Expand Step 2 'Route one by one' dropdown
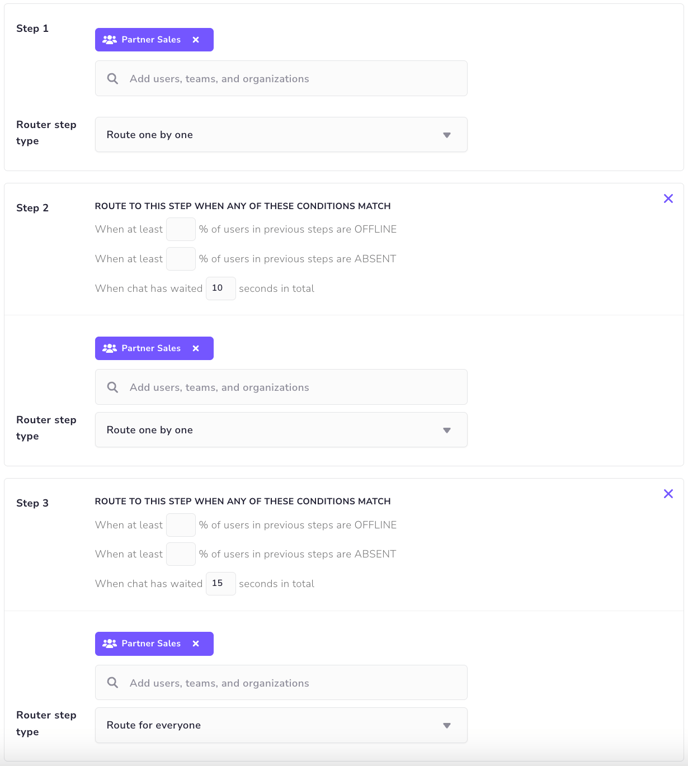 point(281,430)
